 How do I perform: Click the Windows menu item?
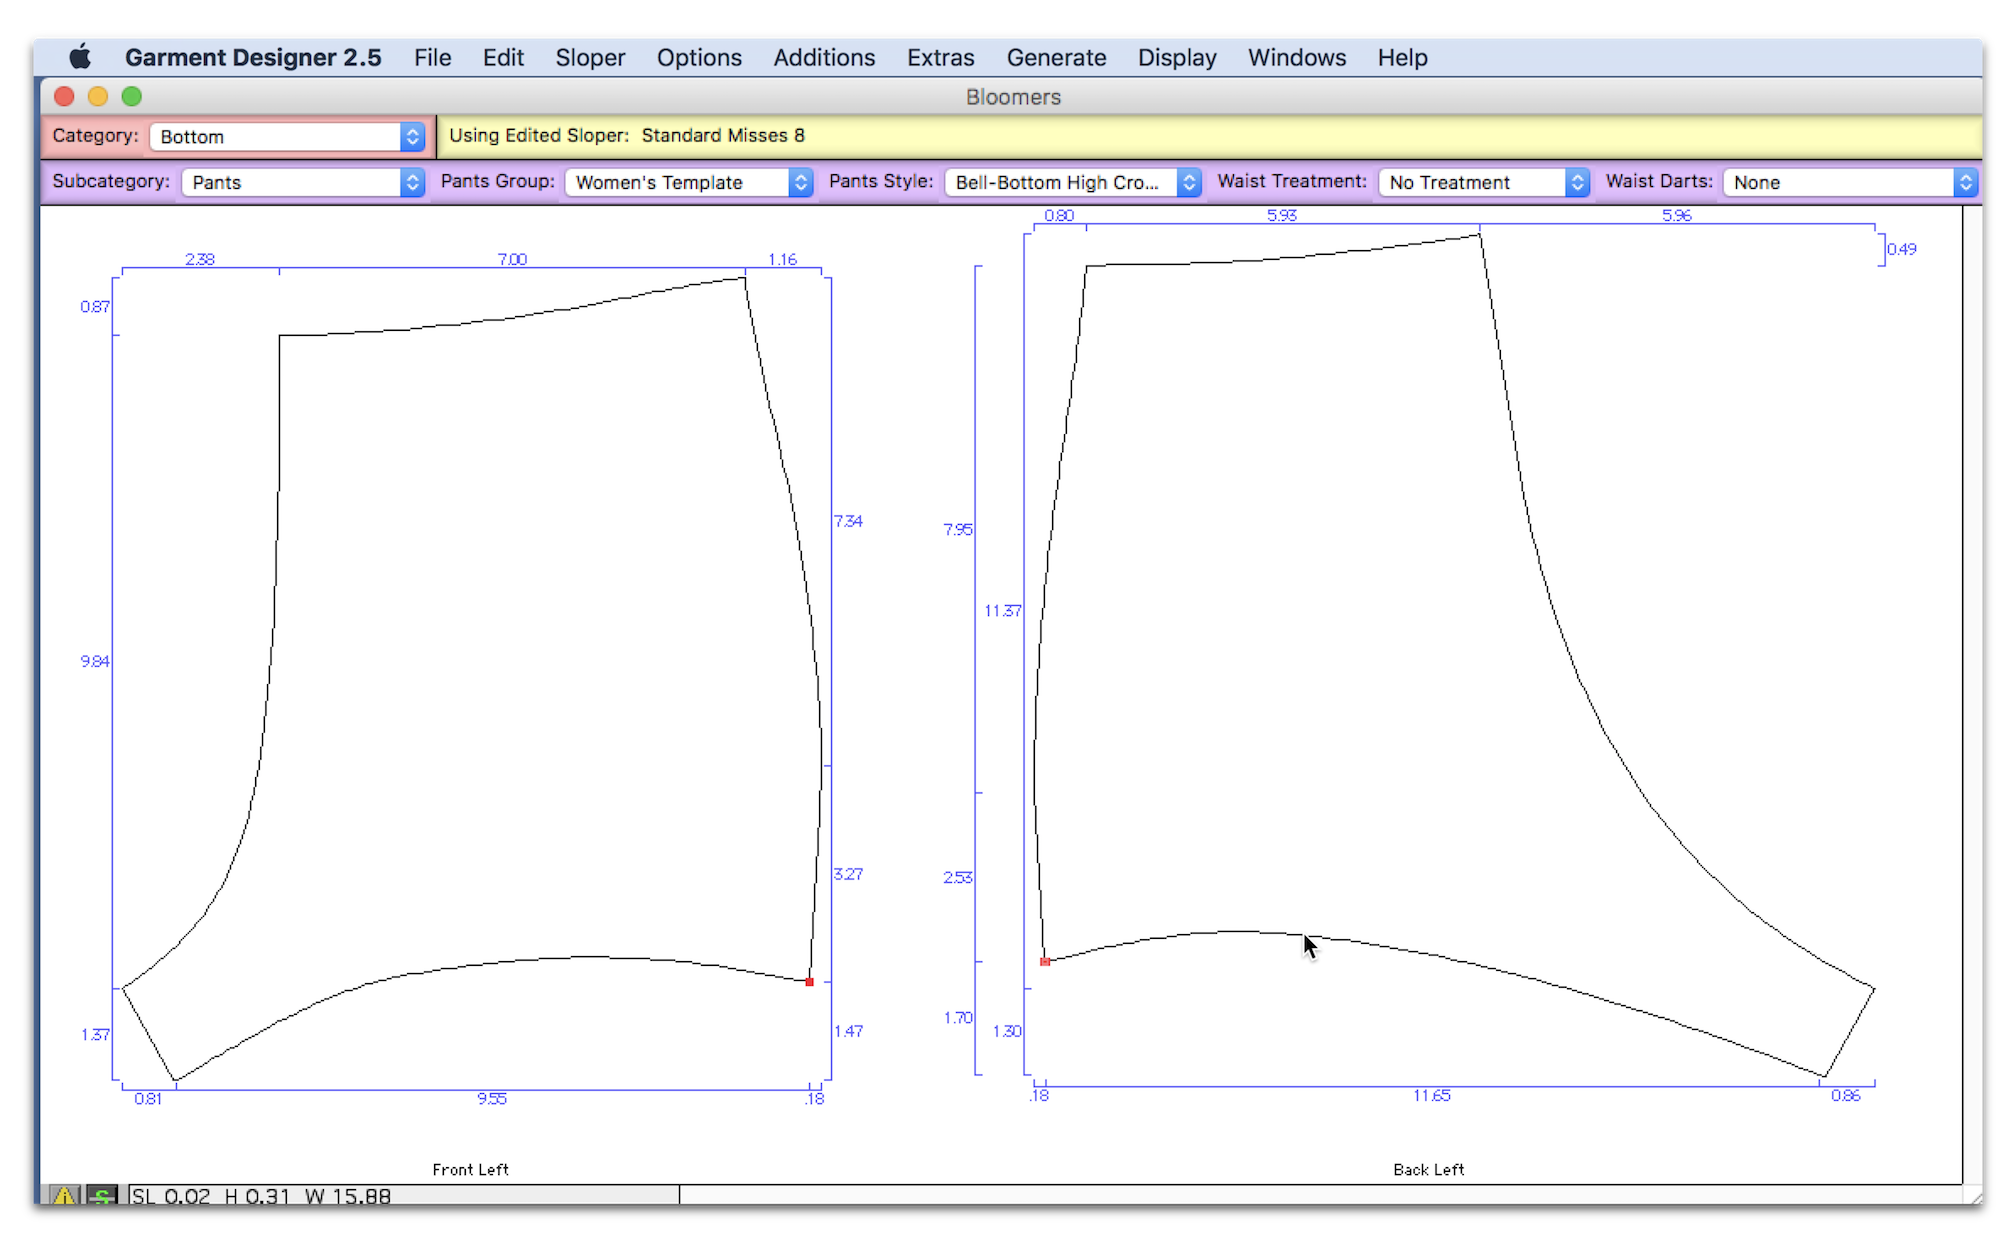[1297, 58]
